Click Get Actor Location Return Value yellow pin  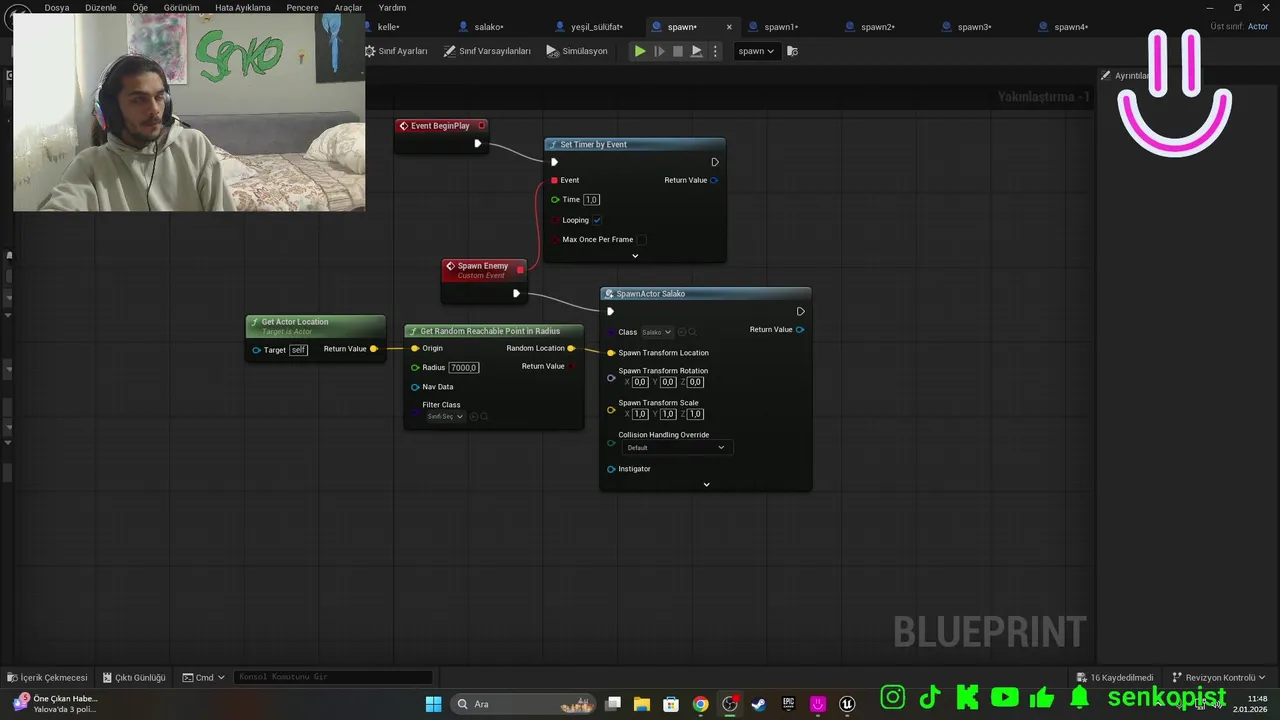click(374, 349)
